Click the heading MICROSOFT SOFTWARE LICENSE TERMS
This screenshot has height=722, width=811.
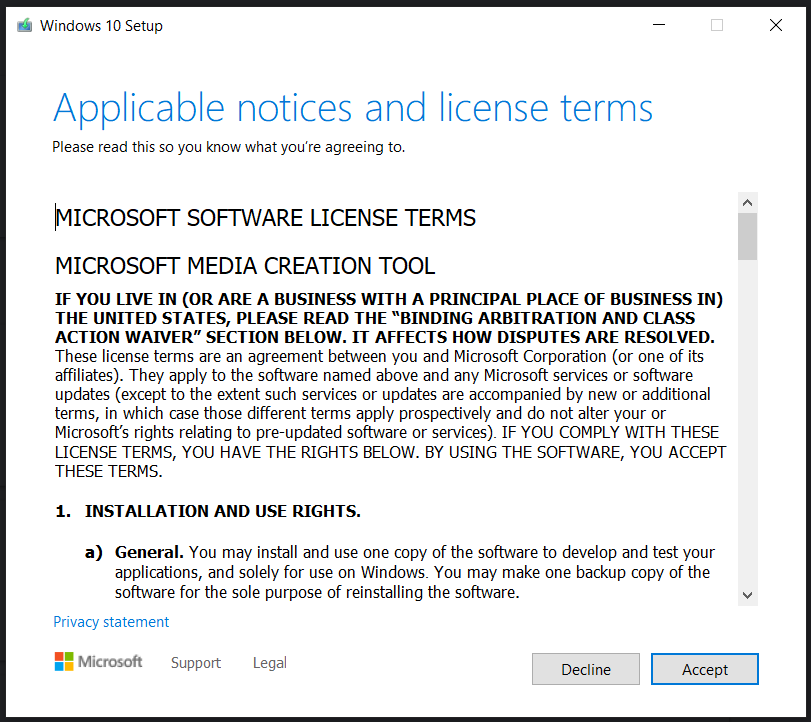[x=265, y=218]
